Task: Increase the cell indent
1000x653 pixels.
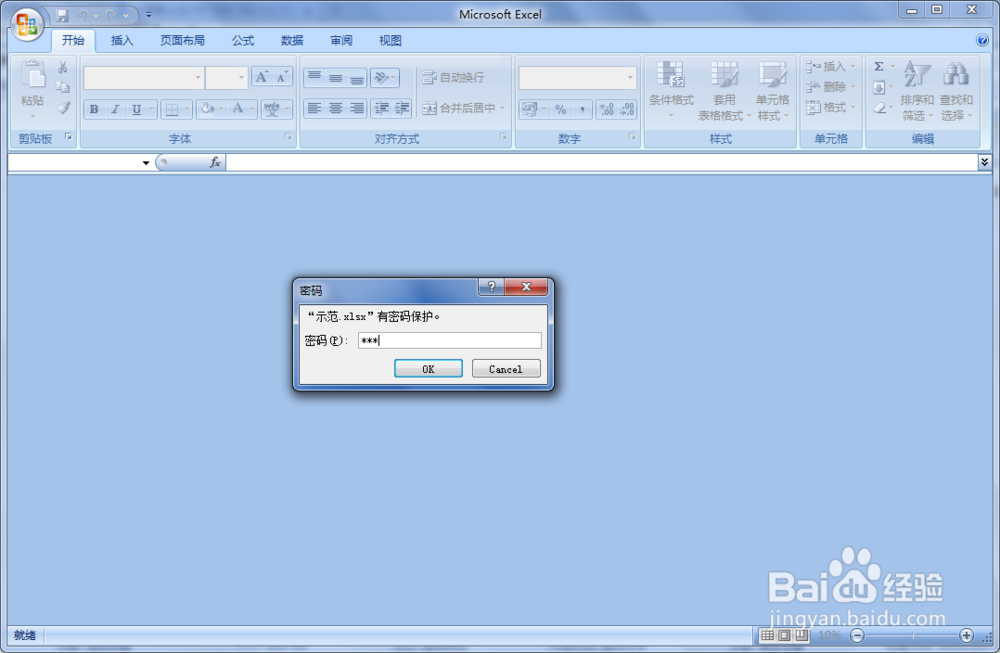Action: coord(402,108)
